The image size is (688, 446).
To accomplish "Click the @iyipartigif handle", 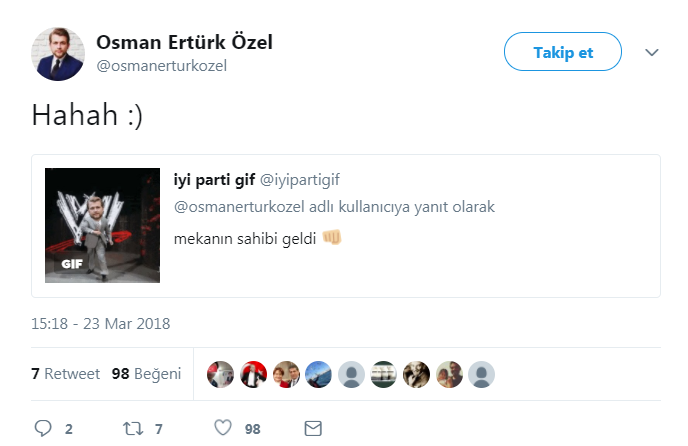I will pos(300,180).
